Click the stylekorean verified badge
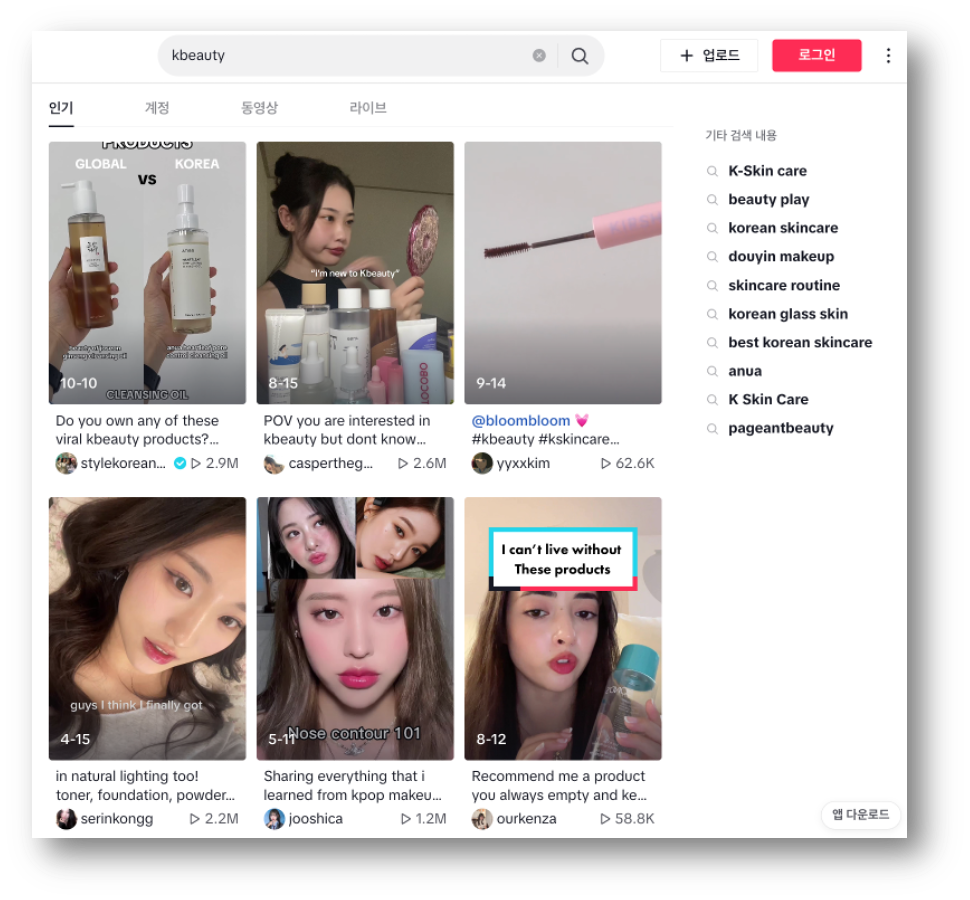 [x=180, y=463]
